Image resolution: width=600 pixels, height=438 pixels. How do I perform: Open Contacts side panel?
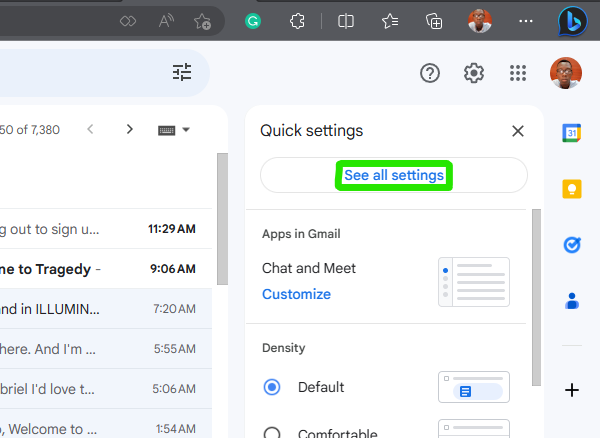click(x=572, y=301)
